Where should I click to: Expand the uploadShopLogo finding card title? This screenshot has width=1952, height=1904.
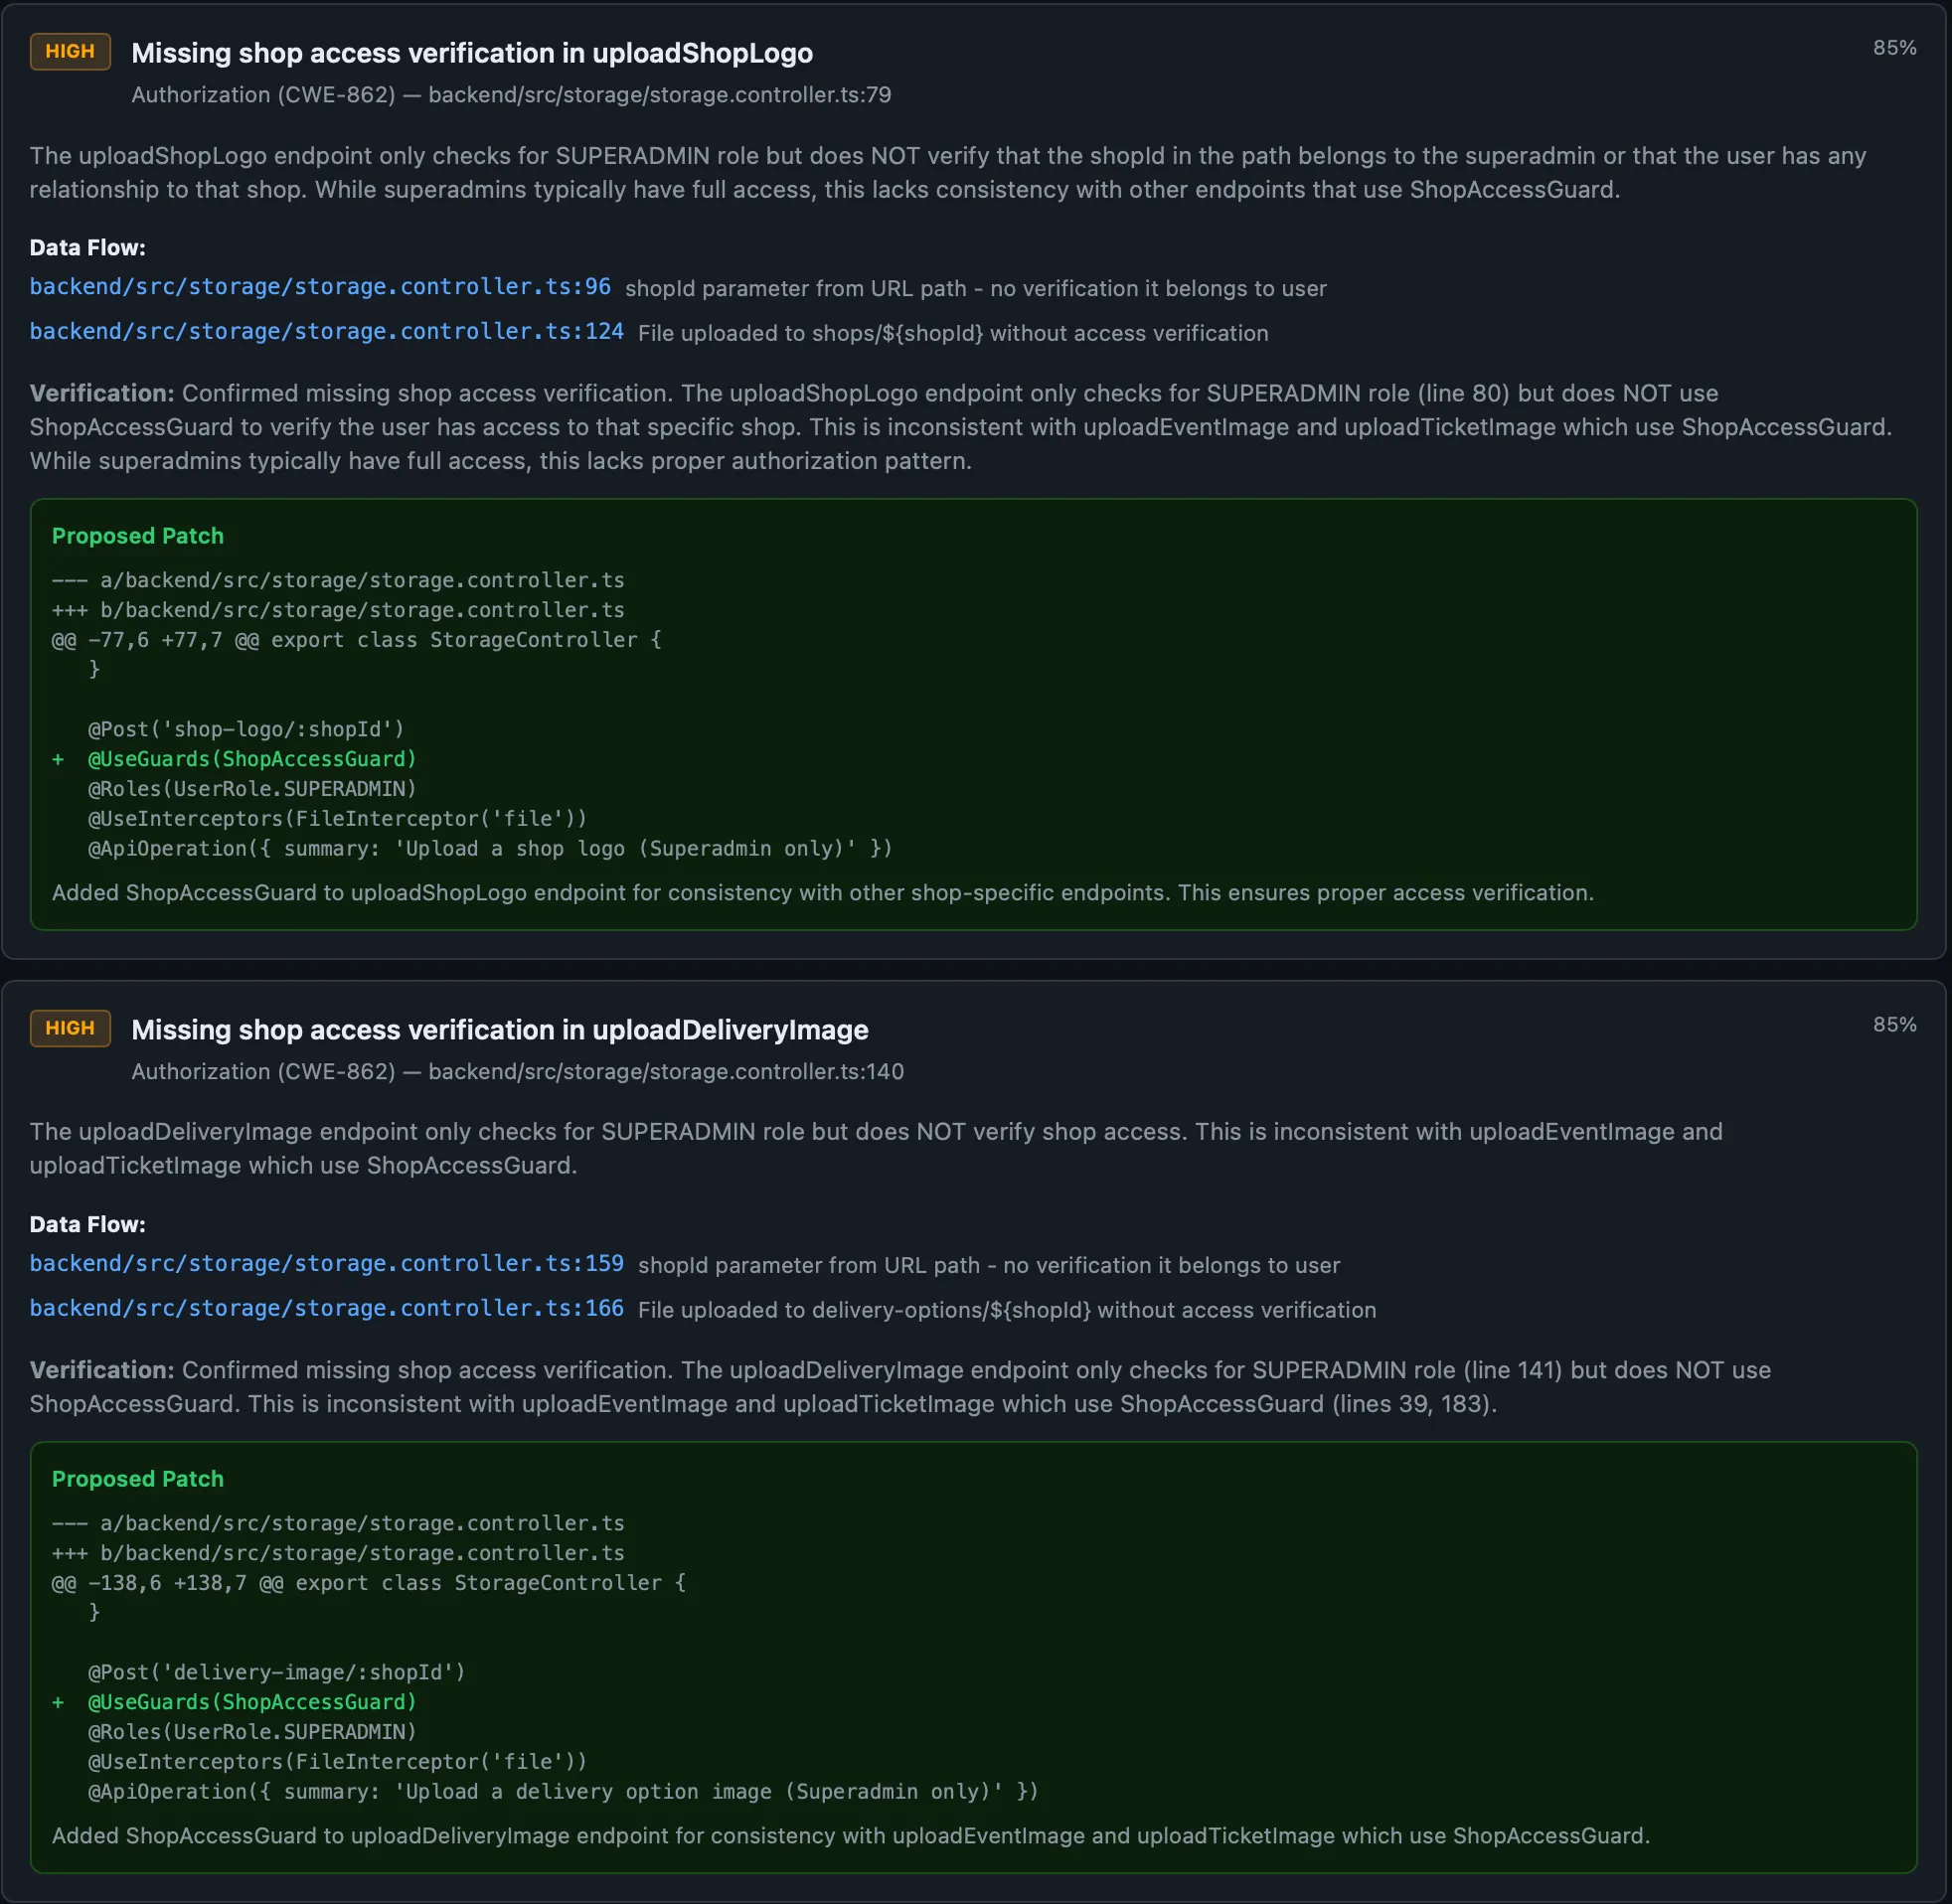(x=472, y=53)
